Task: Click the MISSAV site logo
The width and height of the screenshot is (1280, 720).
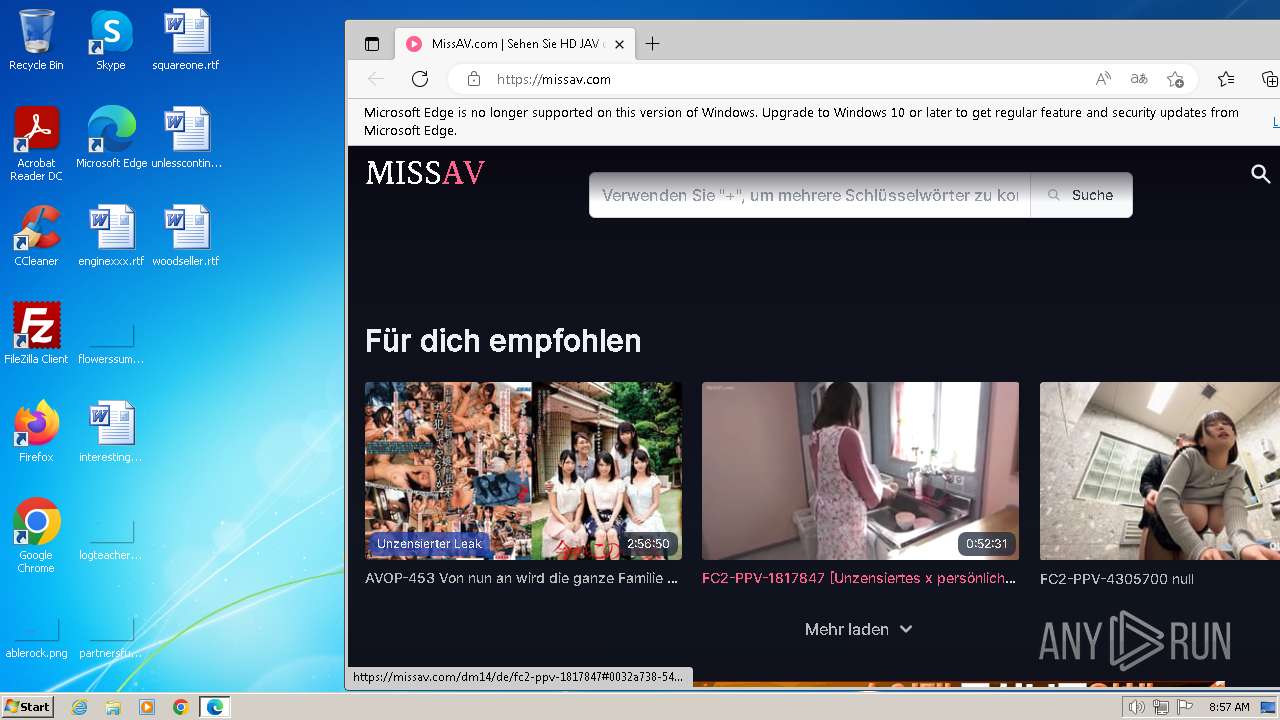Action: point(425,174)
